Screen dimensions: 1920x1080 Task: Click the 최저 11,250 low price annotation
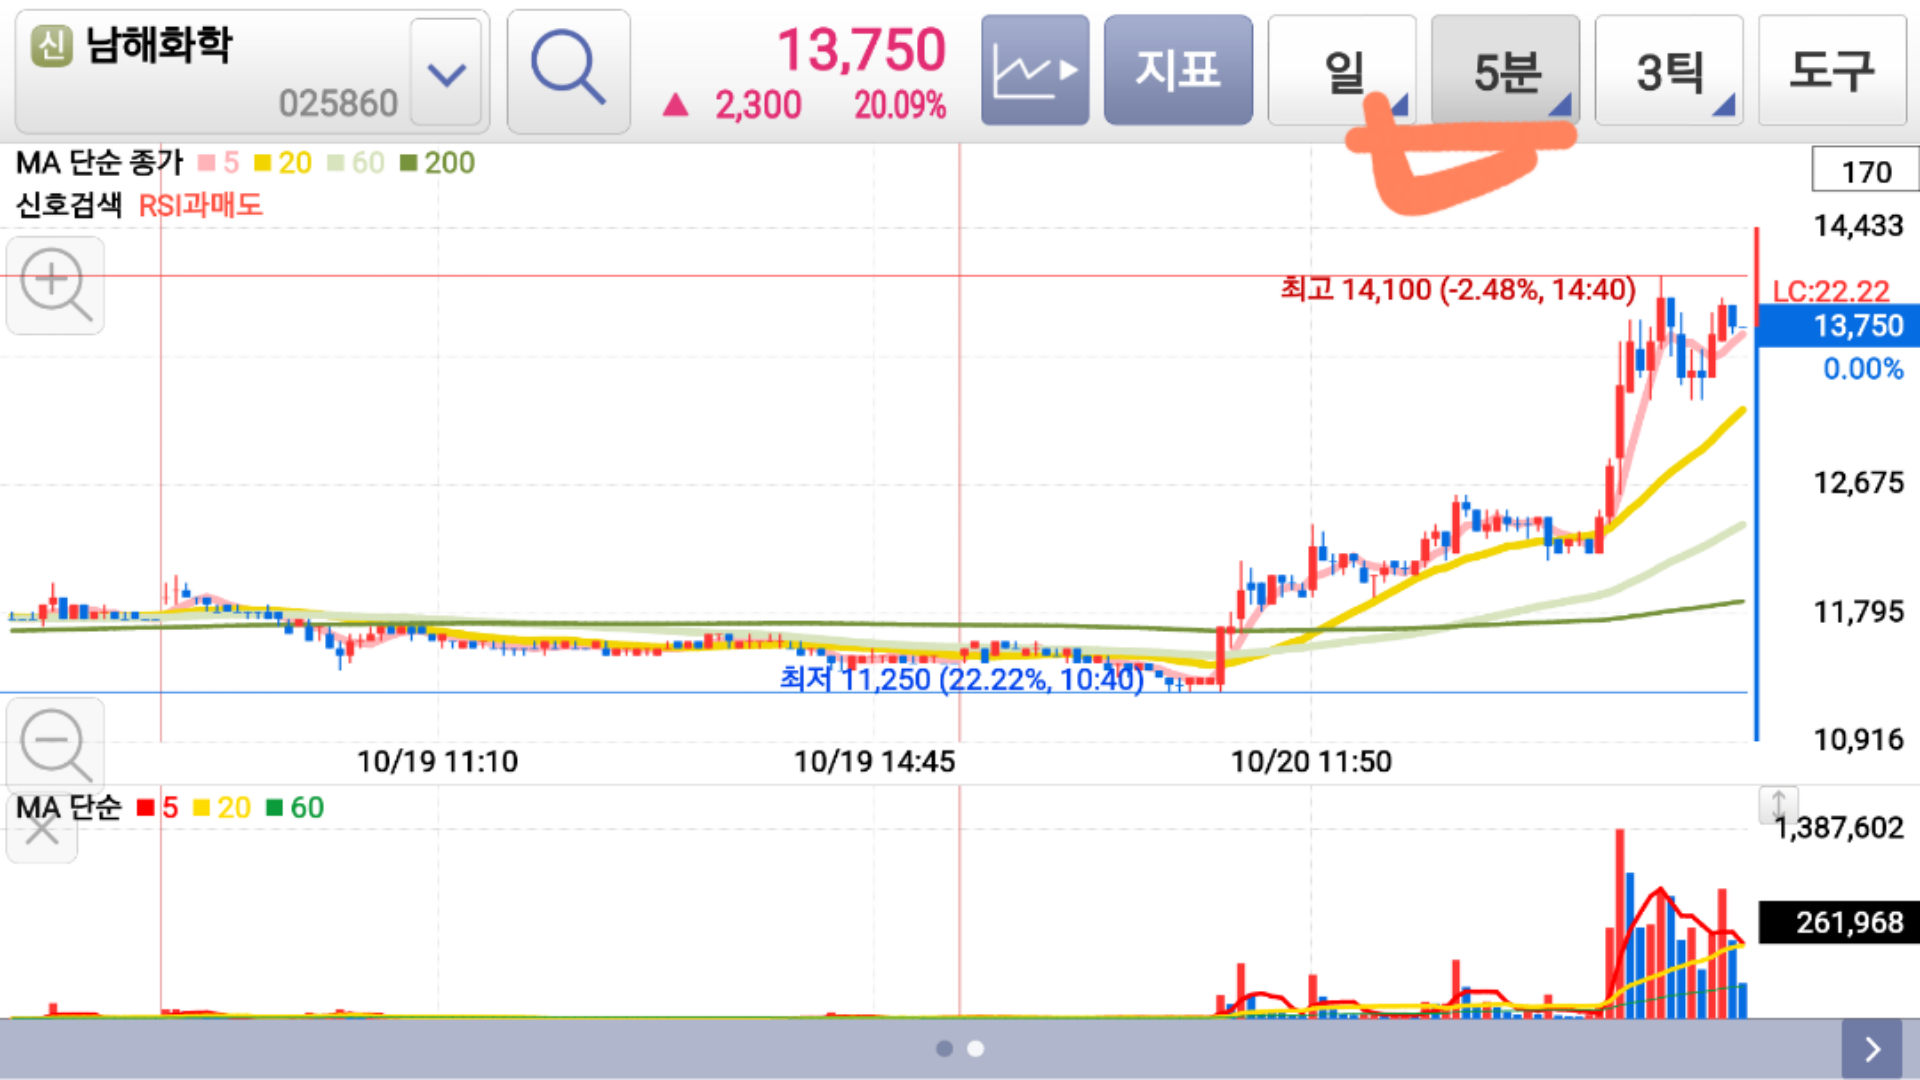pyautogui.click(x=961, y=680)
